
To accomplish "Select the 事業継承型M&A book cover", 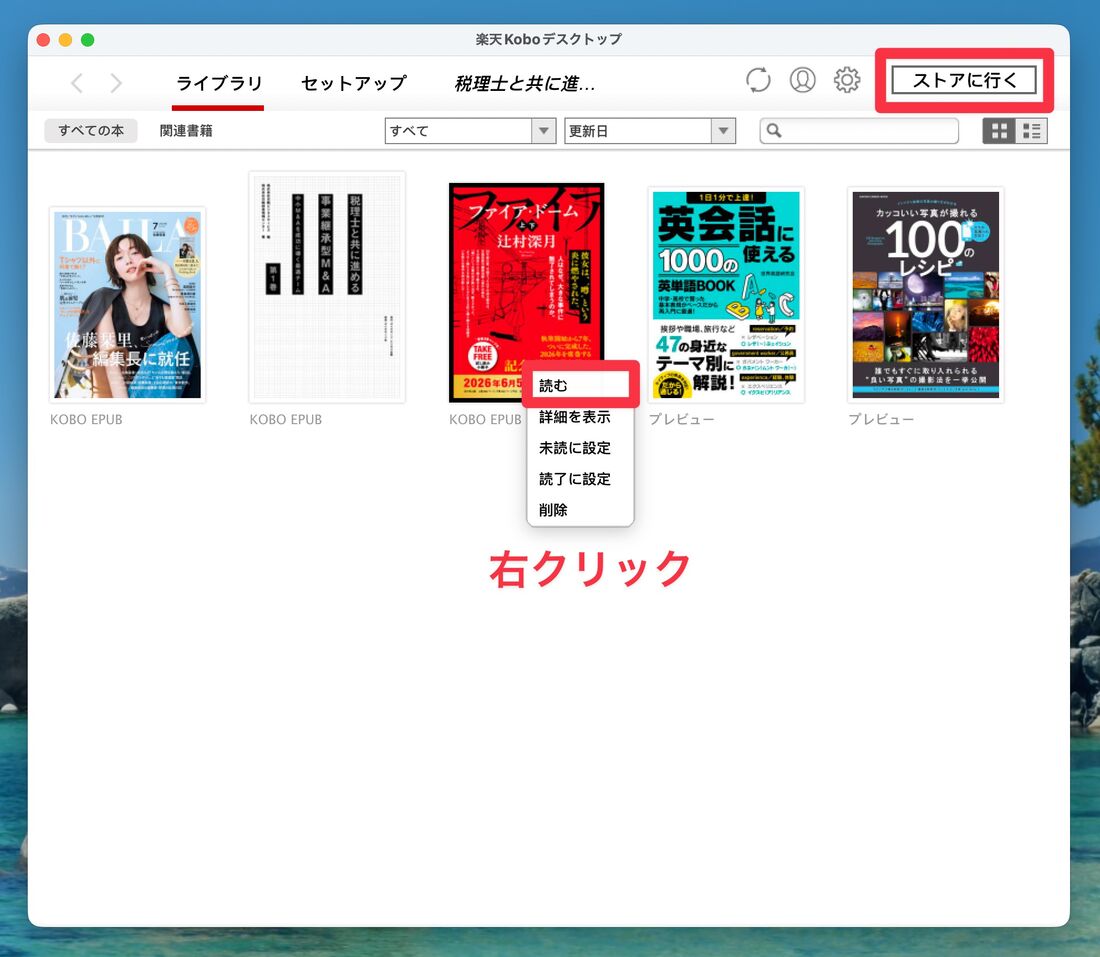I will [327, 287].
